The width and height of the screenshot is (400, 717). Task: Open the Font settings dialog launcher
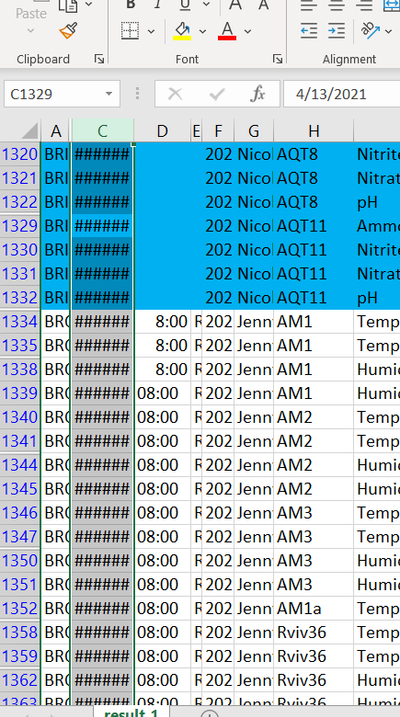(x=277, y=59)
